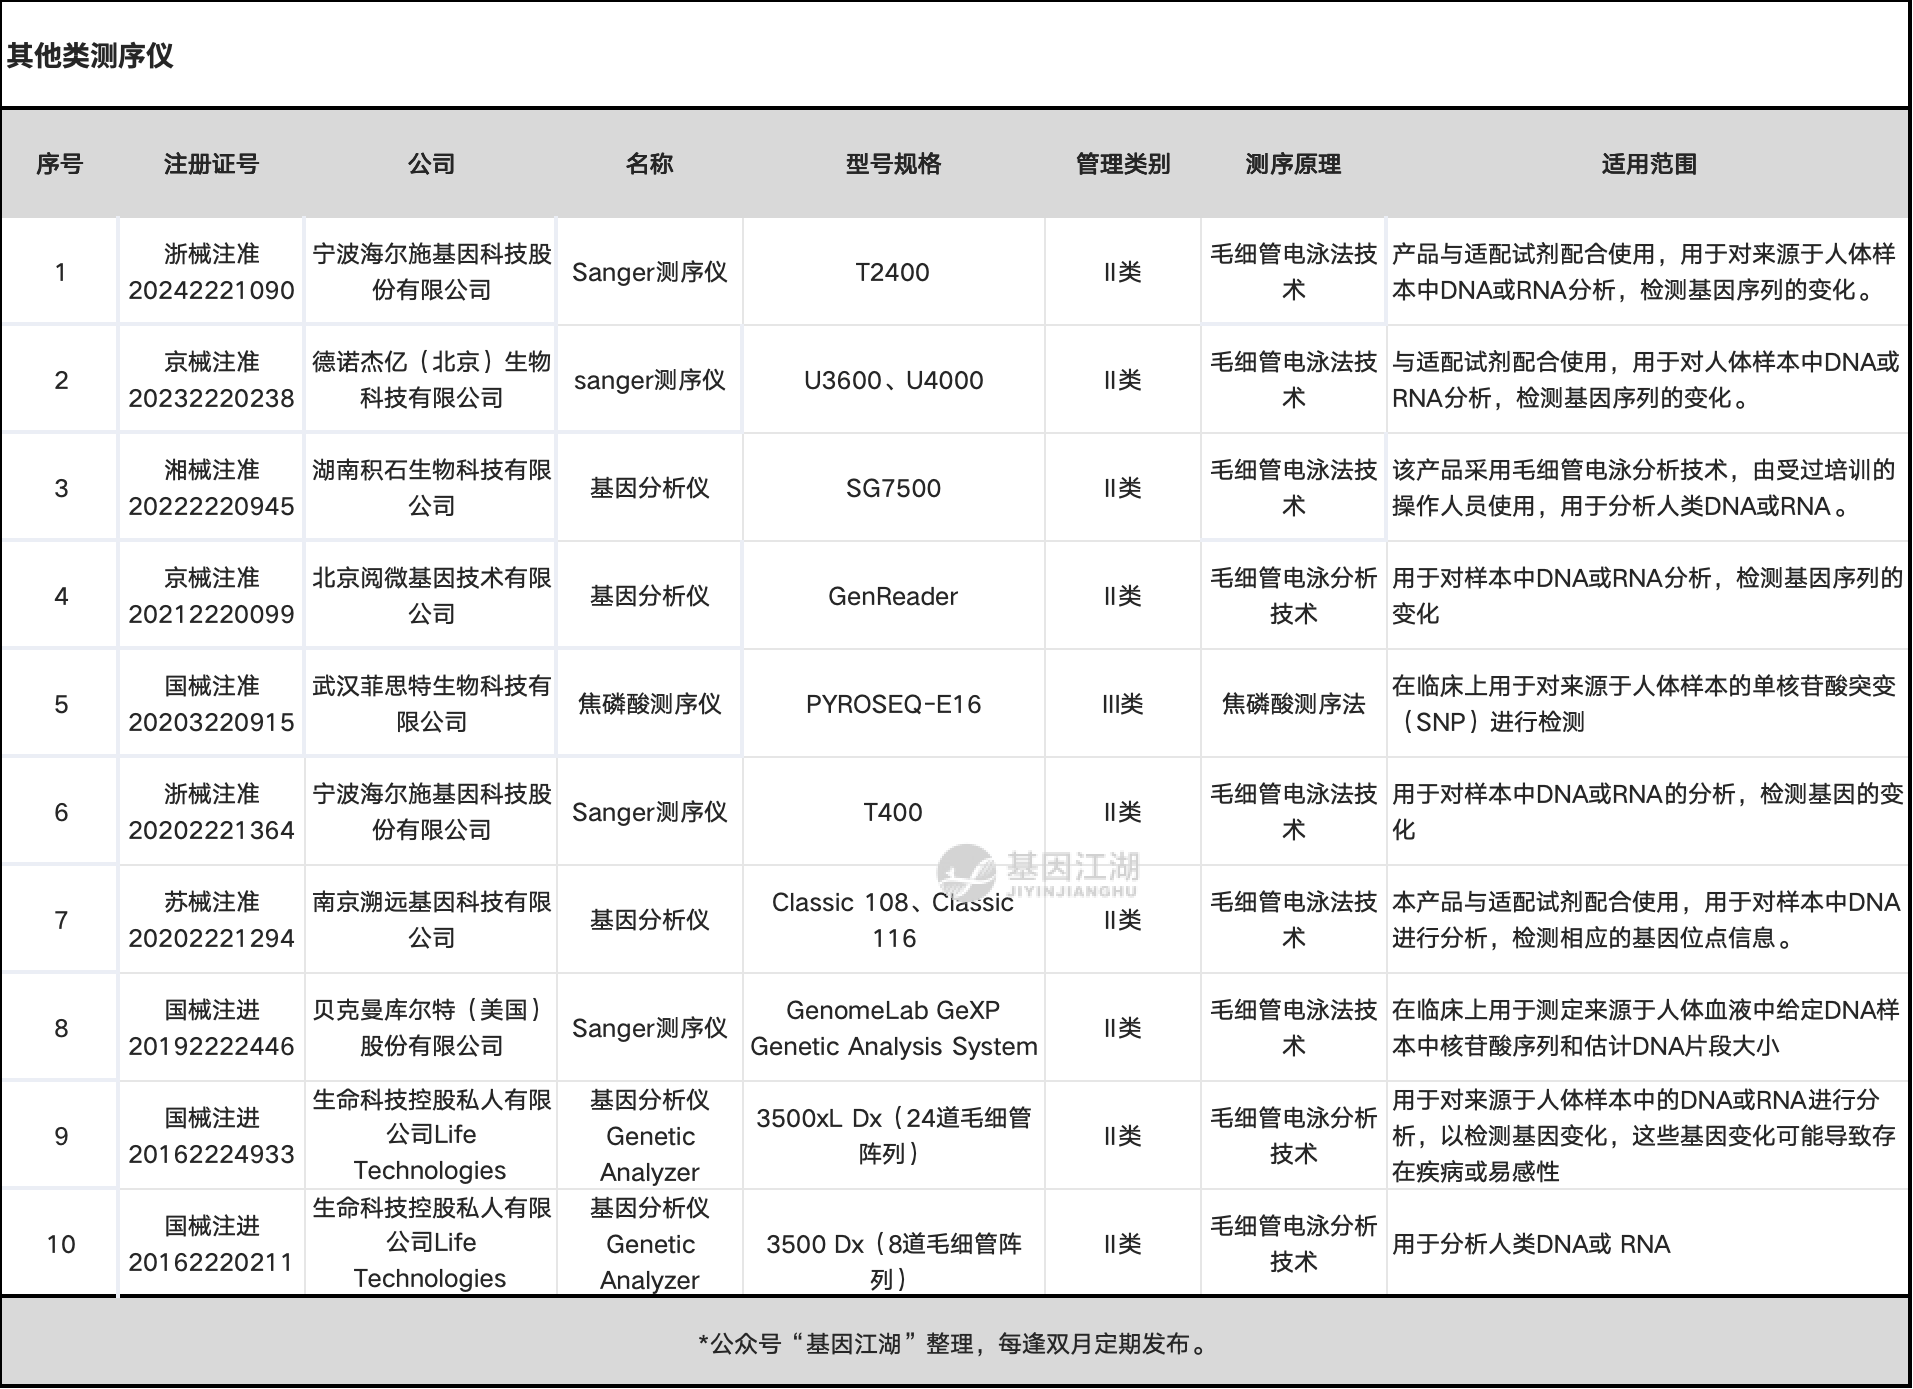1913x1389 pixels.
Task: Click the 焦磷酸测序法 principle cell
Action: click(1293, 704)
